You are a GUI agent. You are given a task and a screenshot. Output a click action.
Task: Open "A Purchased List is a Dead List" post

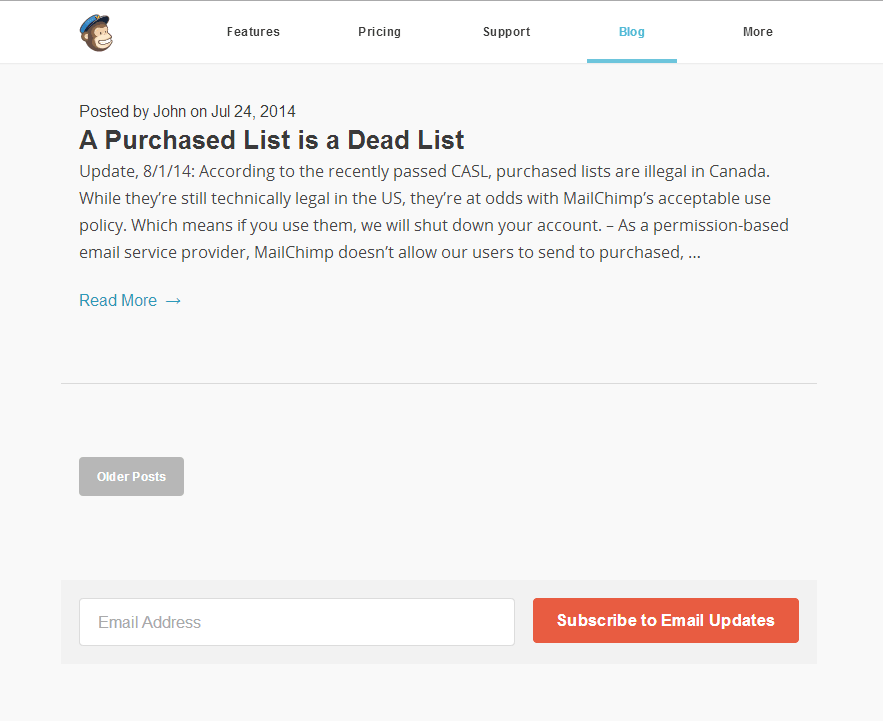[271, 140]
